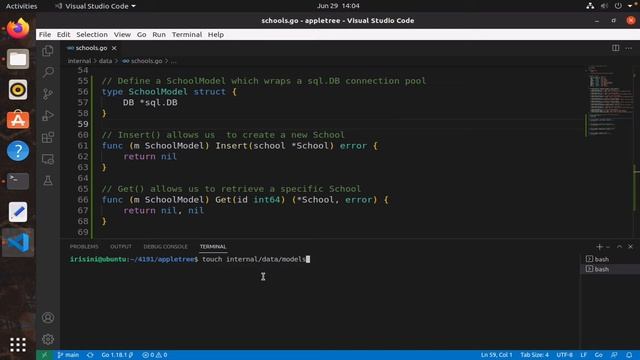Open the File menu
This screenshot has height=360, width=640.
click(x=45, y=35)
